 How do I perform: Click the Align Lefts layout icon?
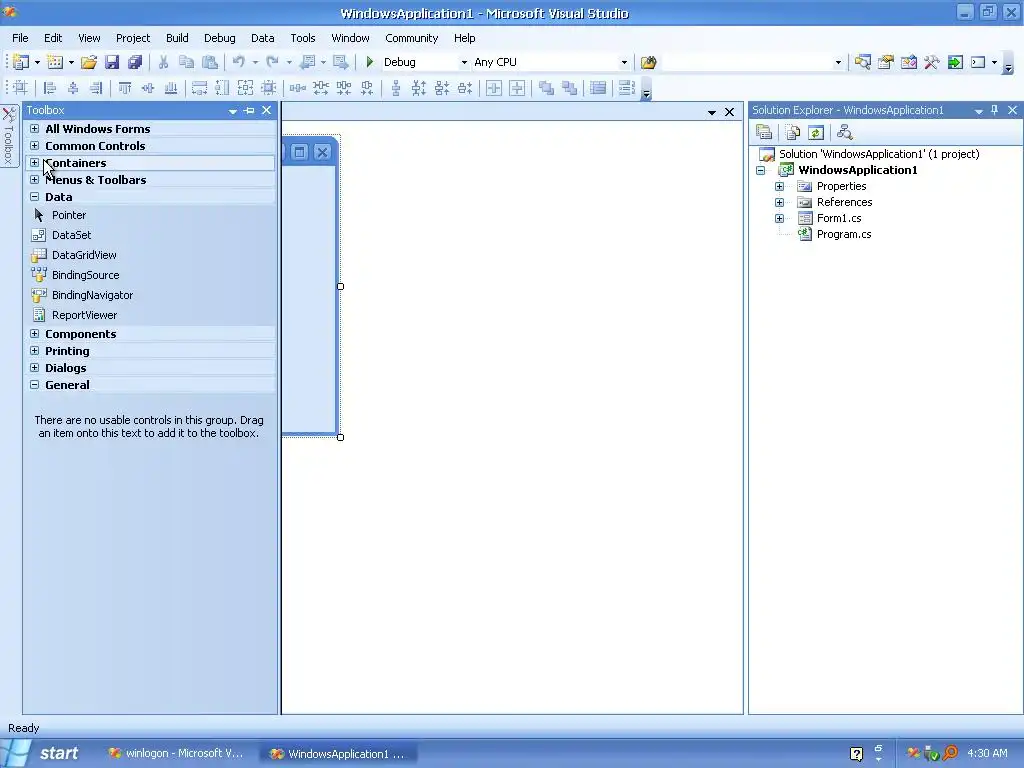point(50,88)
